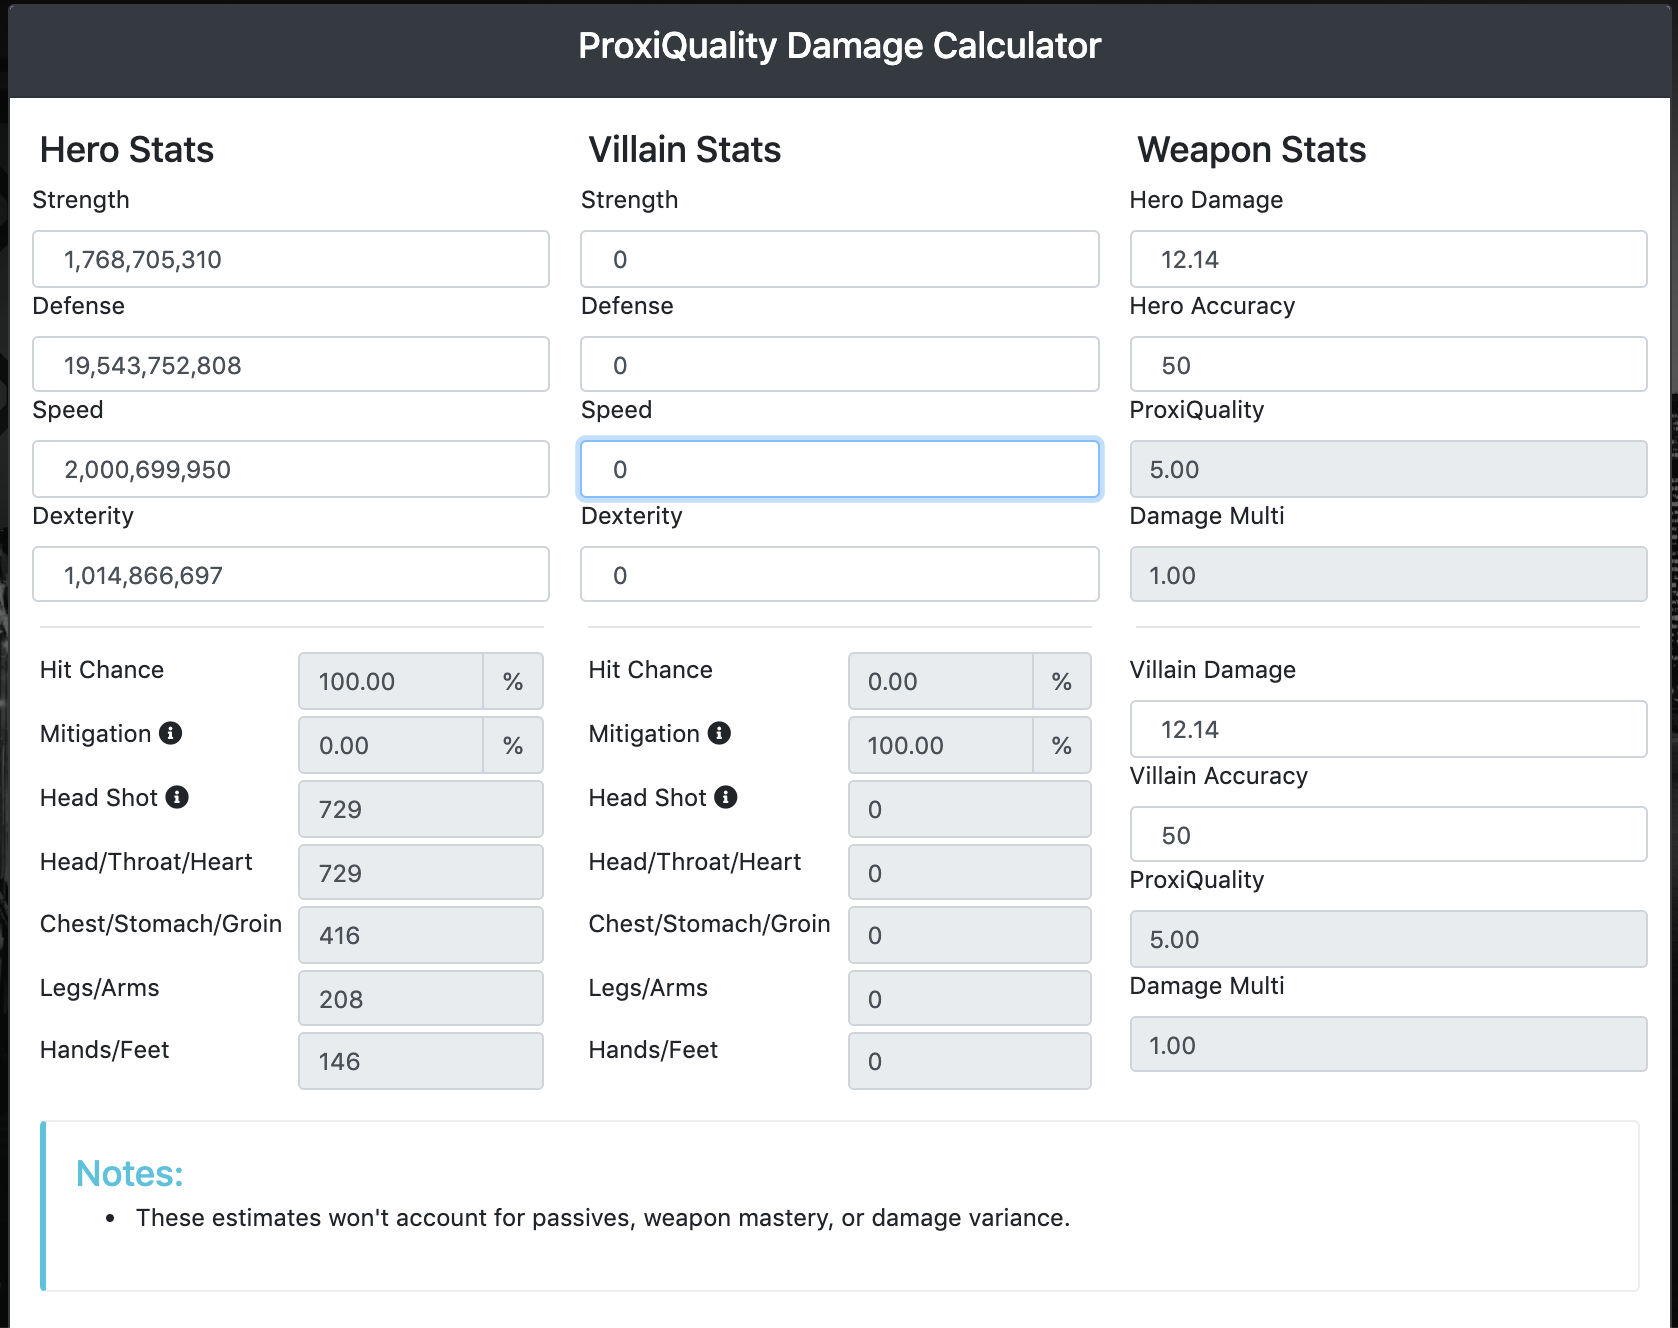The image size is (1678, 1328).
Task: Click the Hero Dexterity input field
Action: (290, 575)
